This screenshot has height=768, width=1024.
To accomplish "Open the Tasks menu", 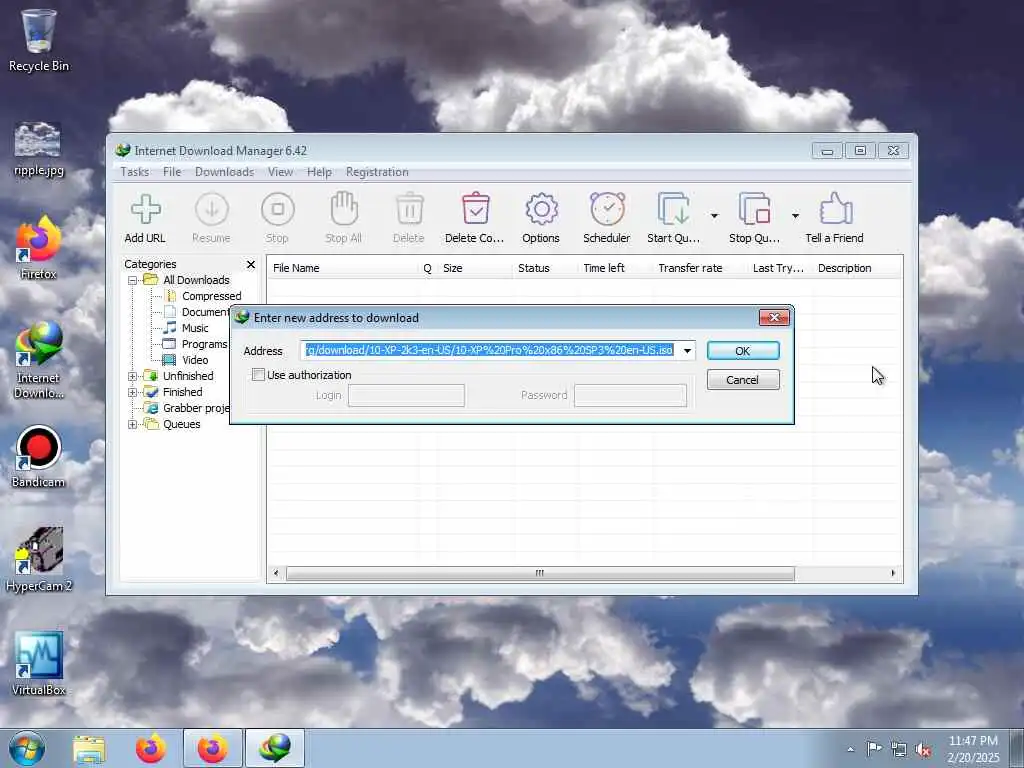I will (135, 172).
